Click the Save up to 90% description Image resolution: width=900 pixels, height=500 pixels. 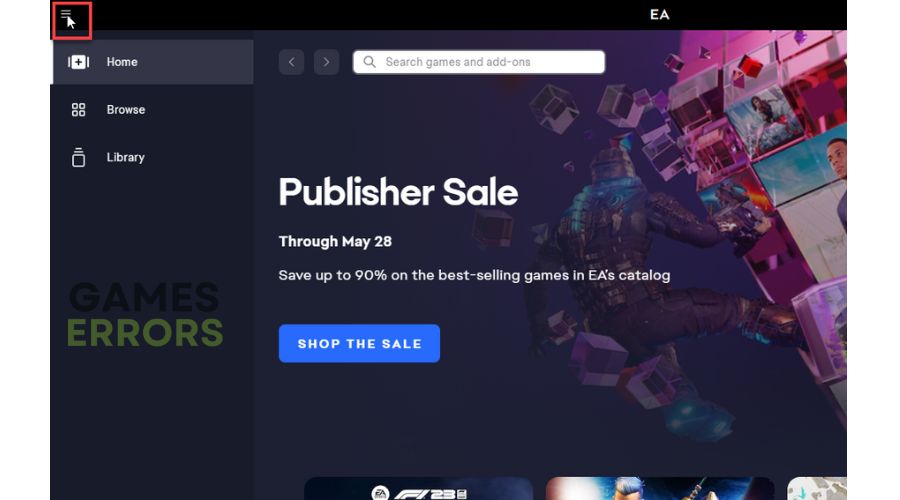click(x=474, y=276)
